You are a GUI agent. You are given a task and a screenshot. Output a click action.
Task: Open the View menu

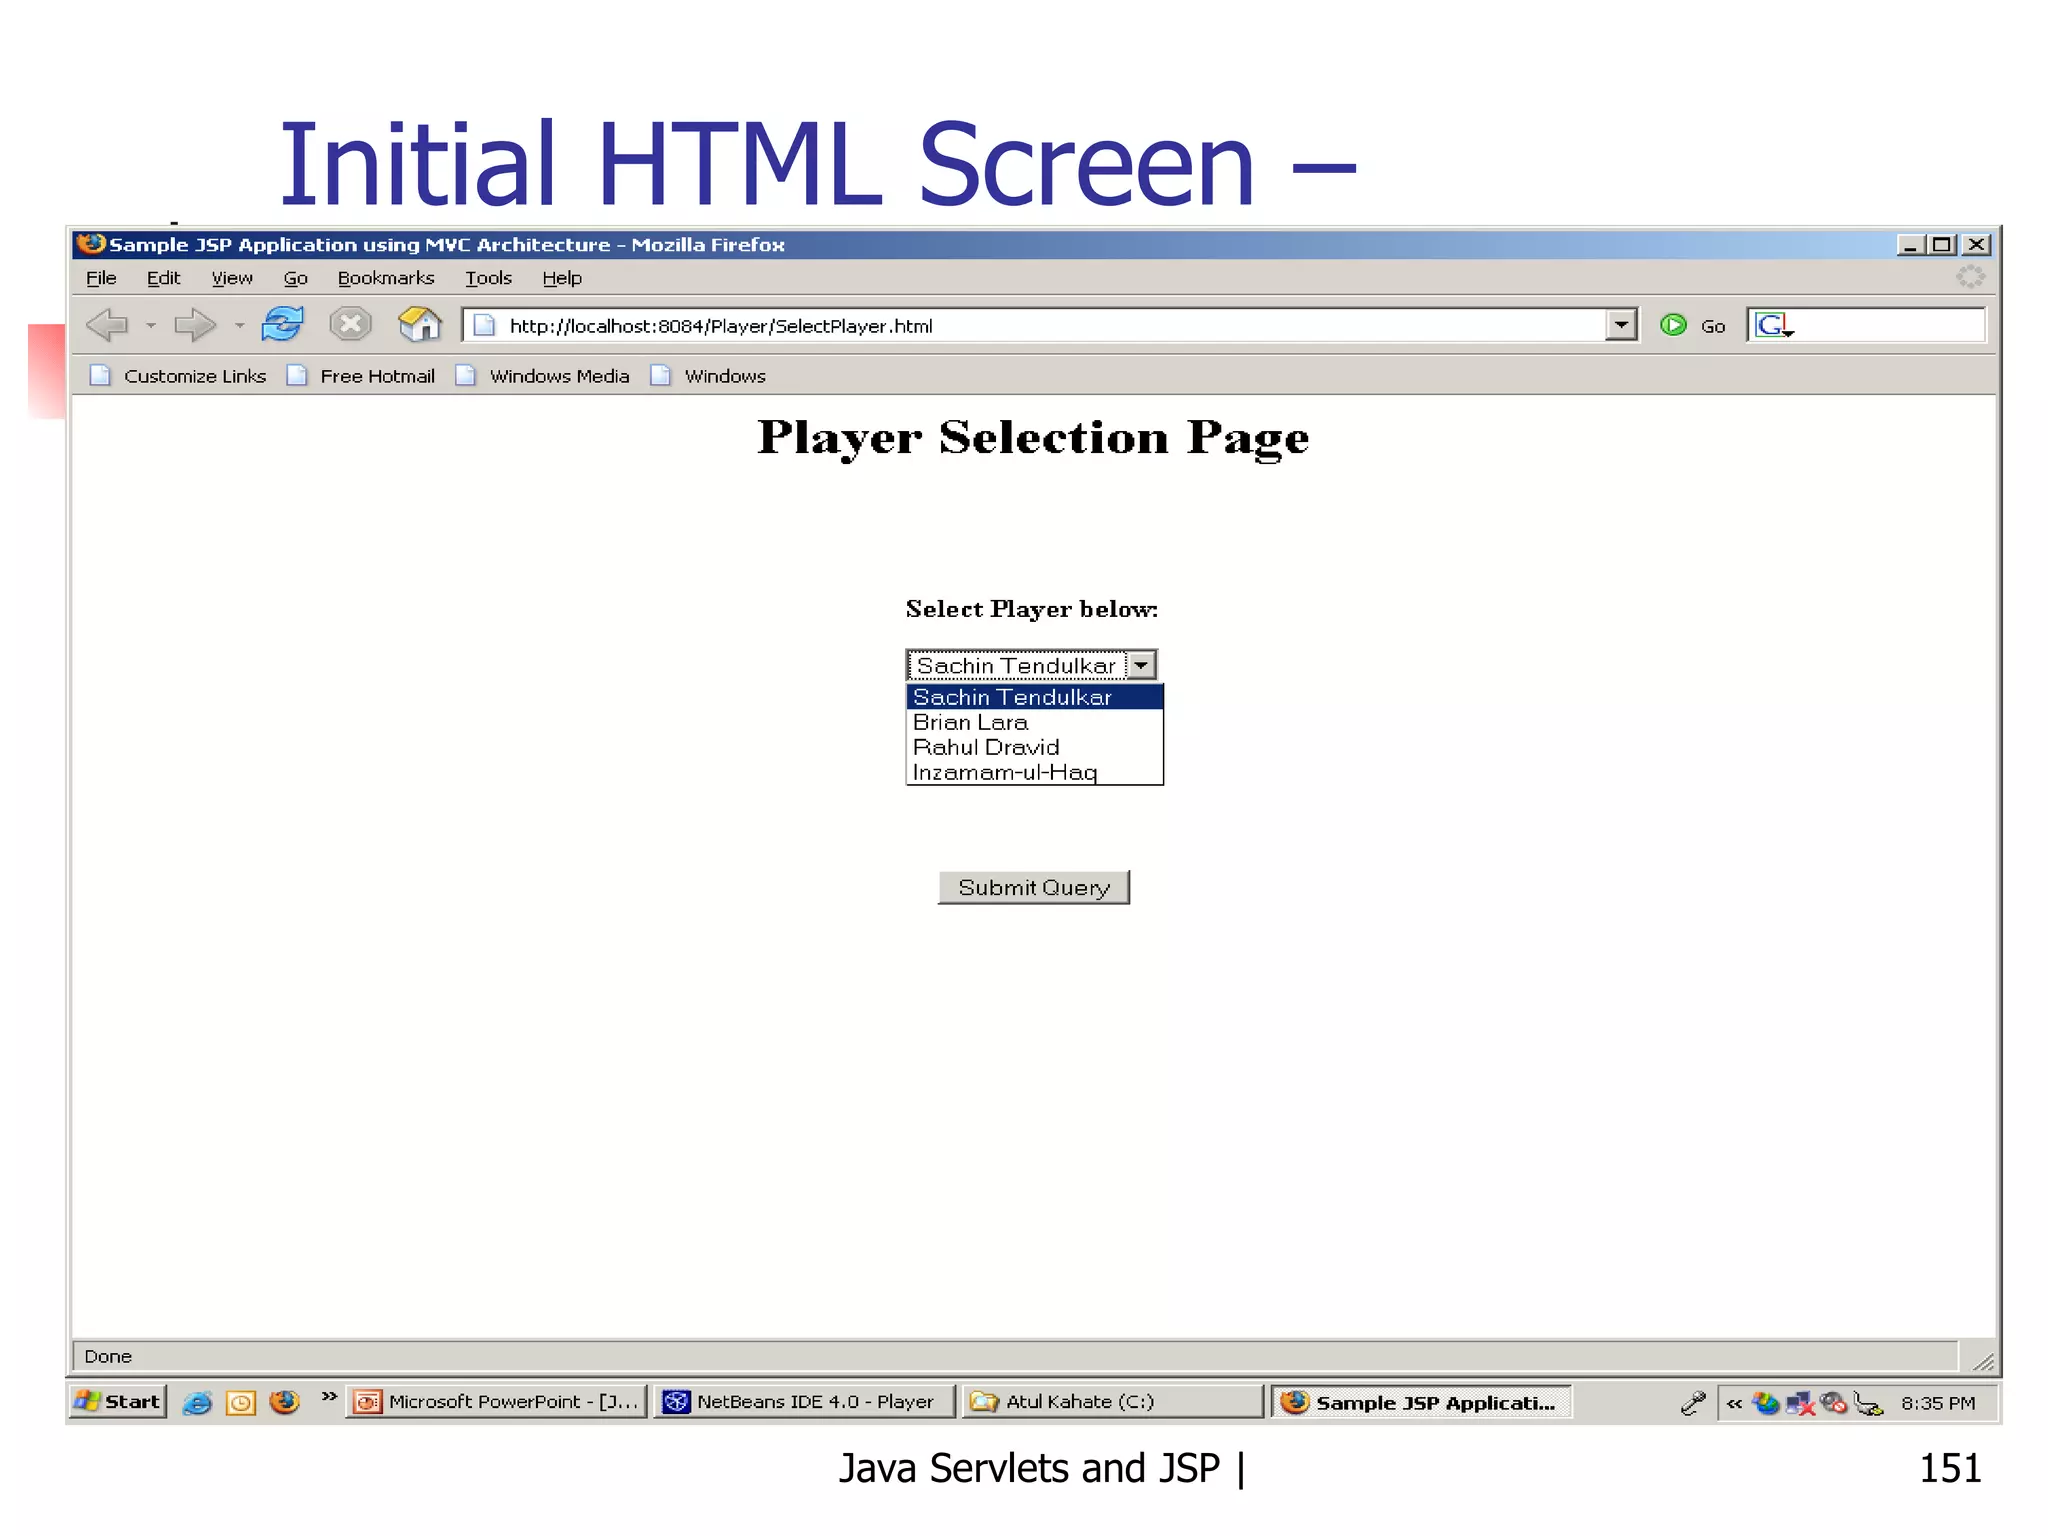(x=231, y=278)
